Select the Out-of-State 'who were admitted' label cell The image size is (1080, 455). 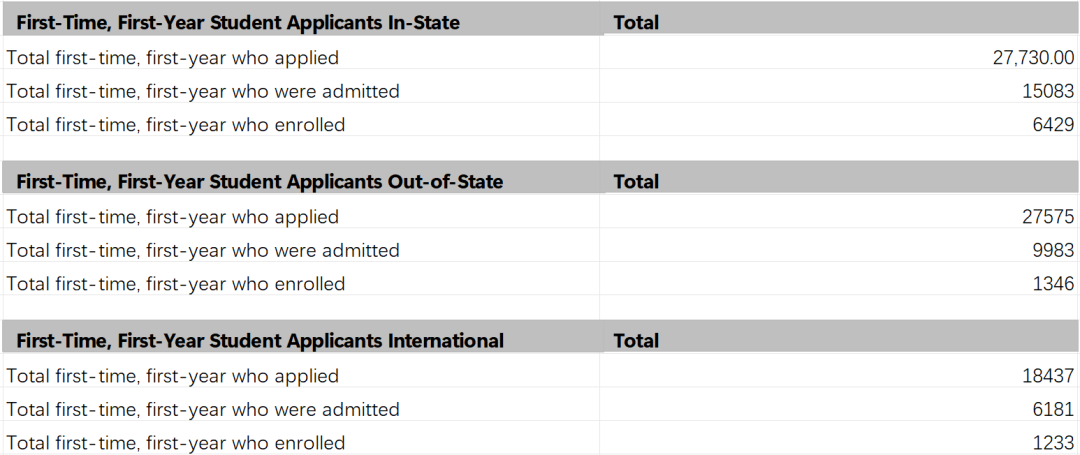[x=301, y=250]
